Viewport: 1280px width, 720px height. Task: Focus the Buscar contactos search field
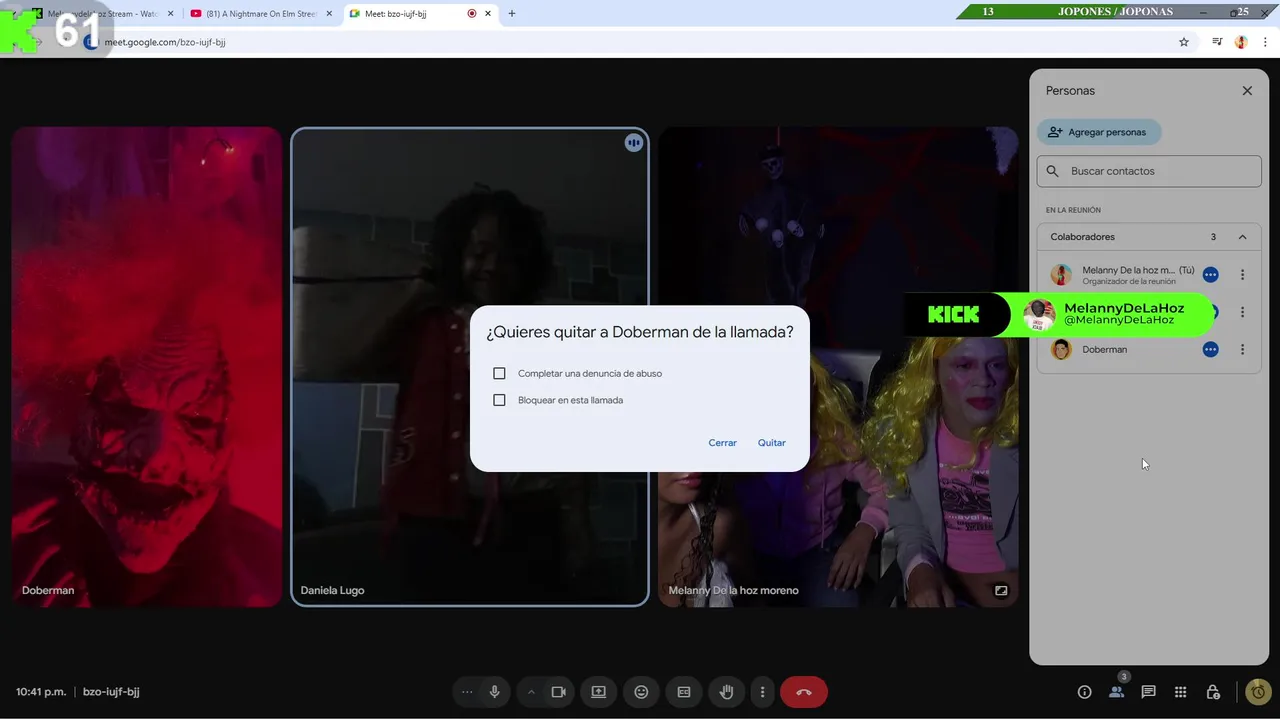(1149, 171)
